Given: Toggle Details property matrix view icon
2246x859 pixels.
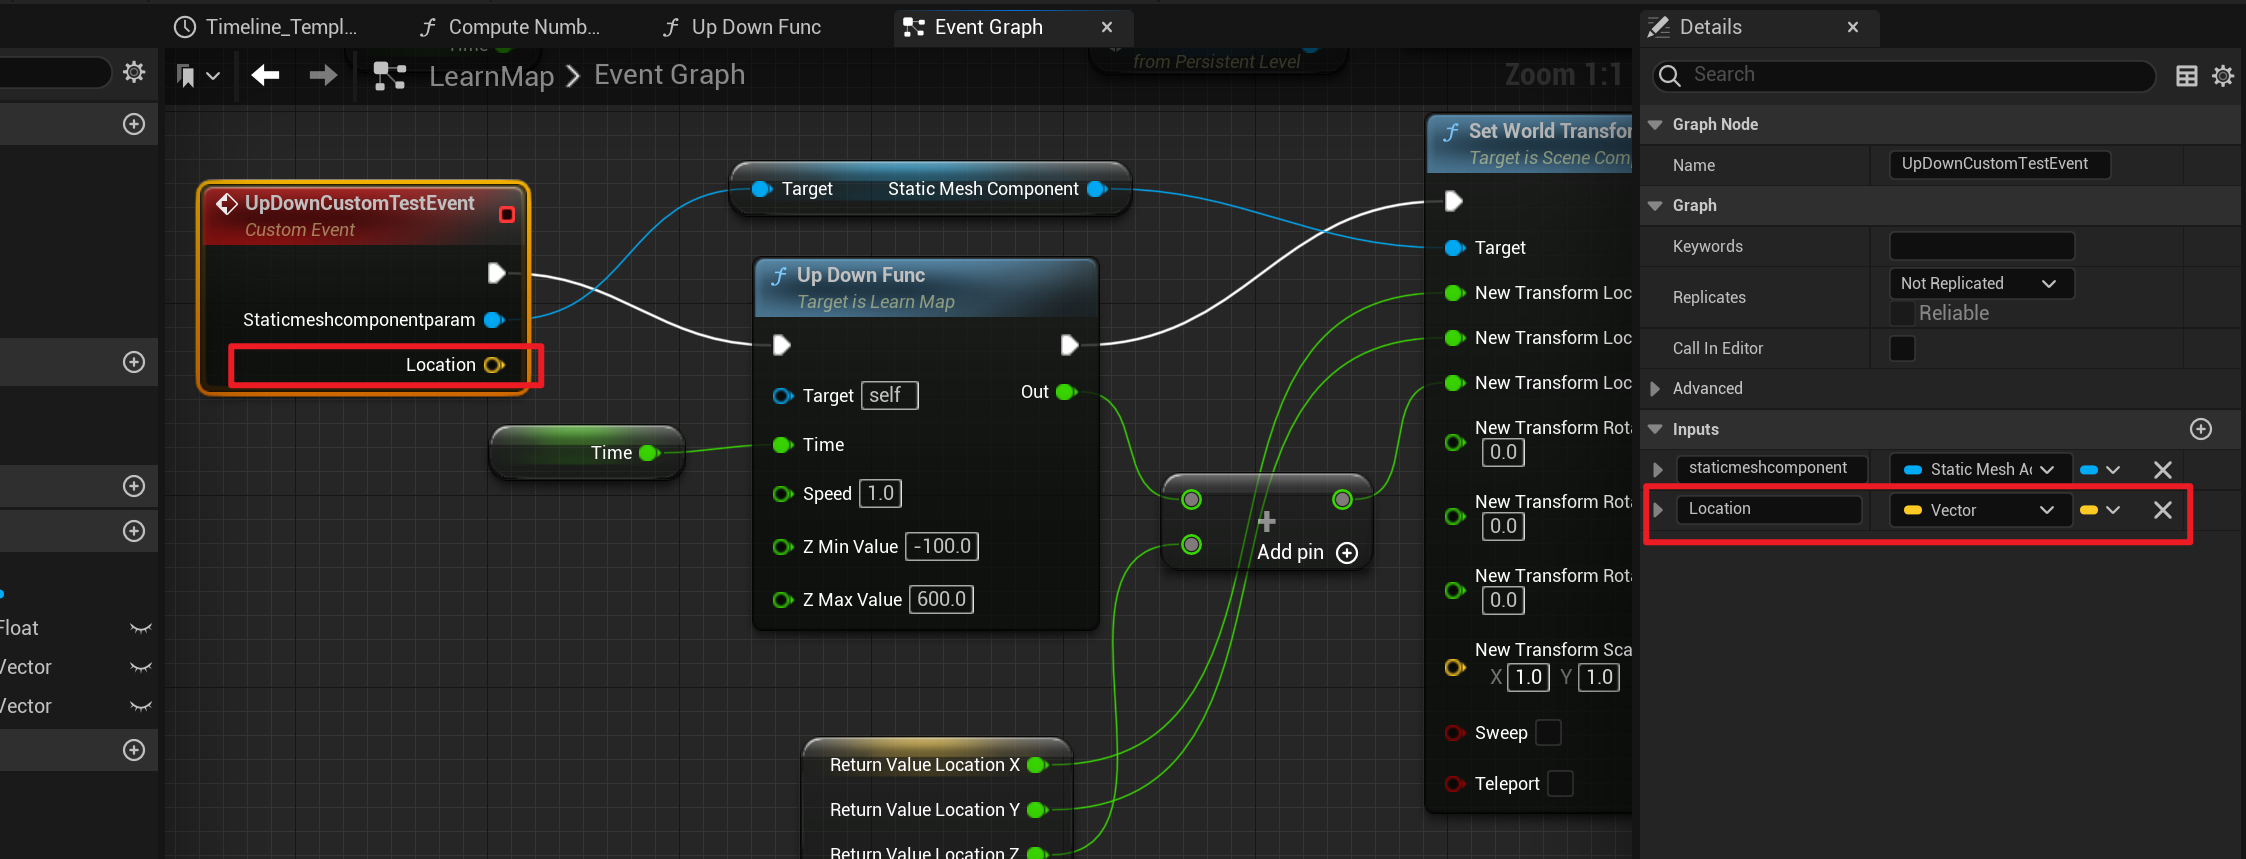Looking at the screenshot, I should coord(2187,76).
